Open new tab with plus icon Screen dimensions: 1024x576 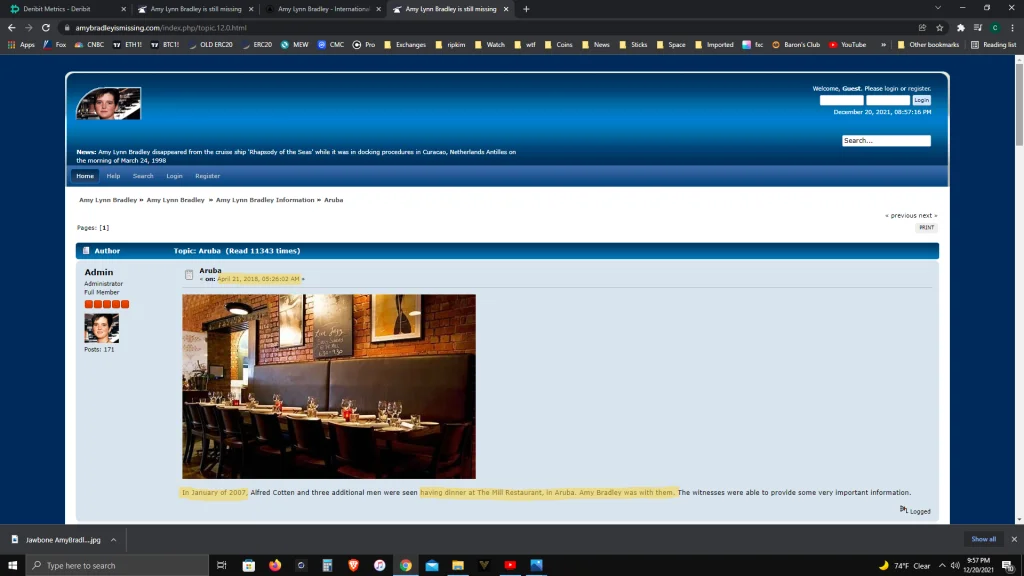tap(526, 9)
